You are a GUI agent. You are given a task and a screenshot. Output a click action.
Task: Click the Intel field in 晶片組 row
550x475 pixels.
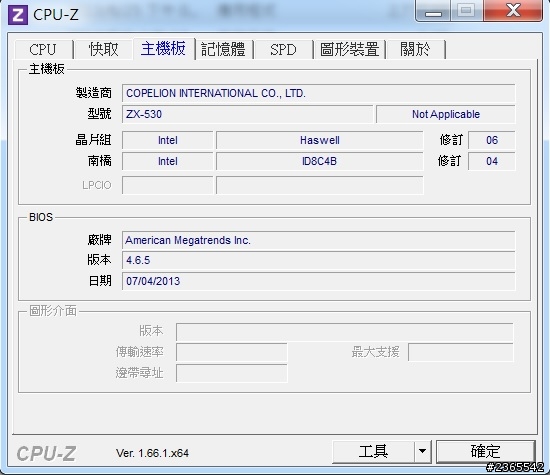(168, 140)
